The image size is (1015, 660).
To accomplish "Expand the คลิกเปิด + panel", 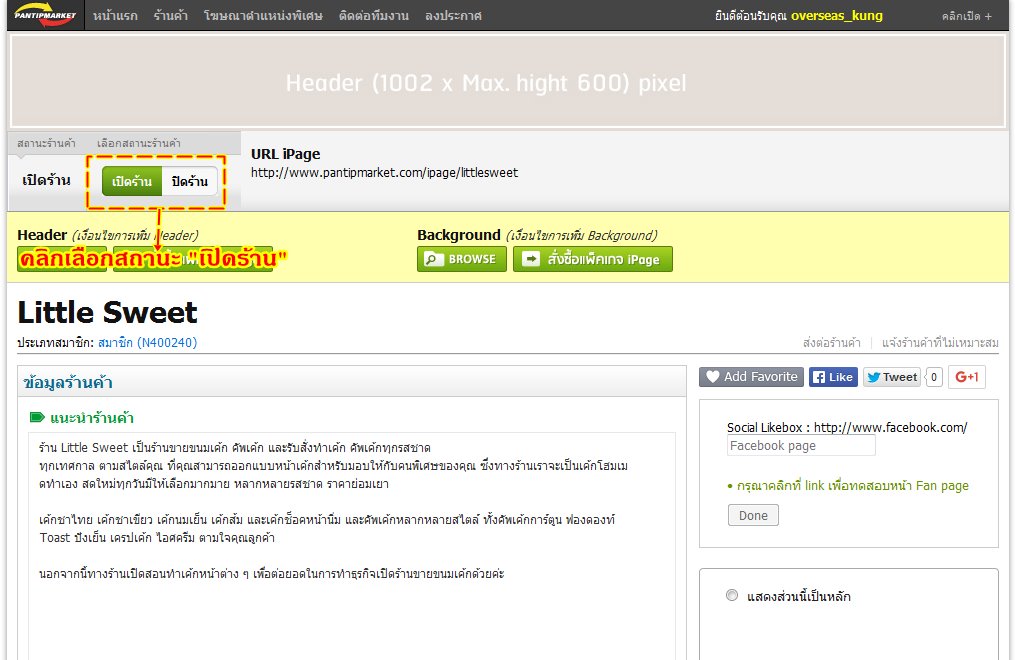I will [x=966, y=16].
